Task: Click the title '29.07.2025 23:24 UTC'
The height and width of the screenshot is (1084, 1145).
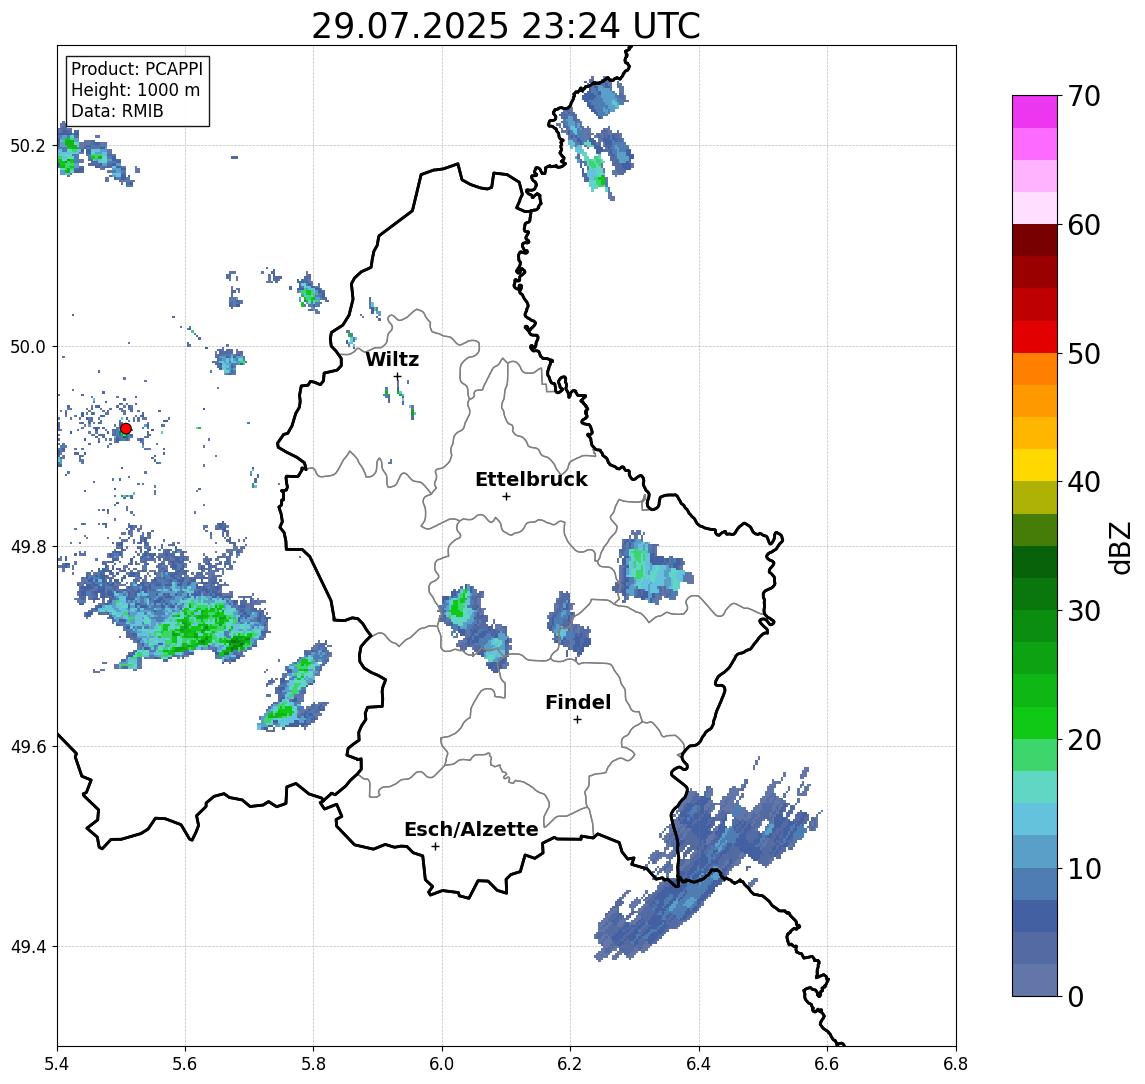Action: tap(506, 26)
